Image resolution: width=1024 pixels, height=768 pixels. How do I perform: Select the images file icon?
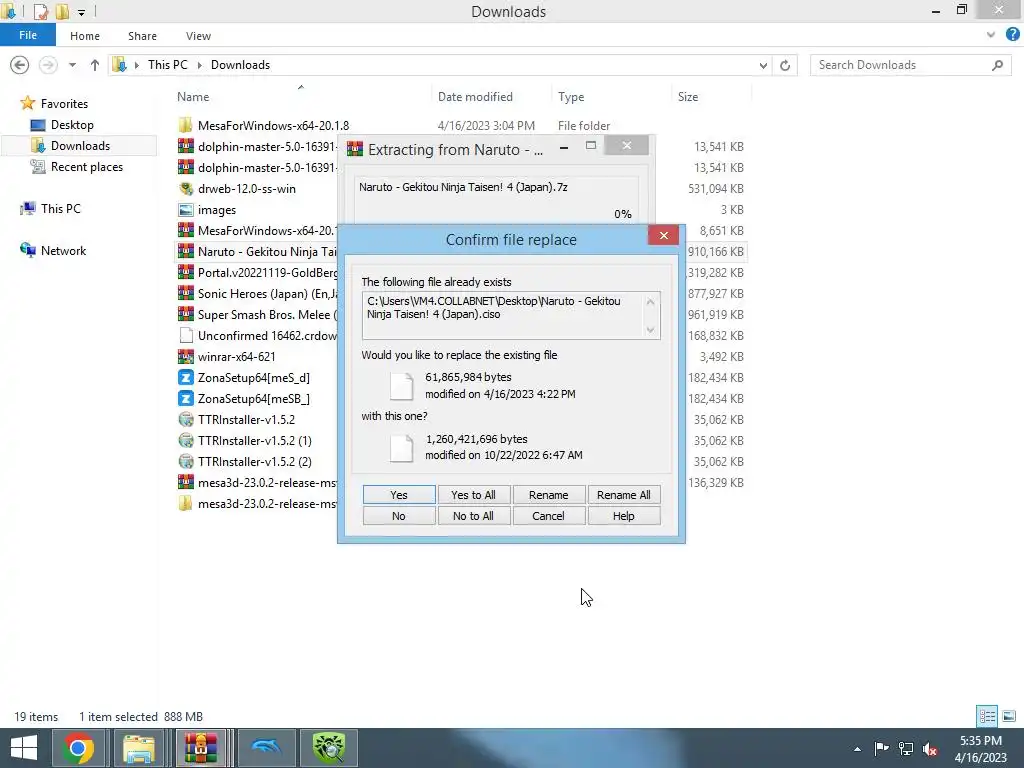pyautogui.click(x=185, y=210)
